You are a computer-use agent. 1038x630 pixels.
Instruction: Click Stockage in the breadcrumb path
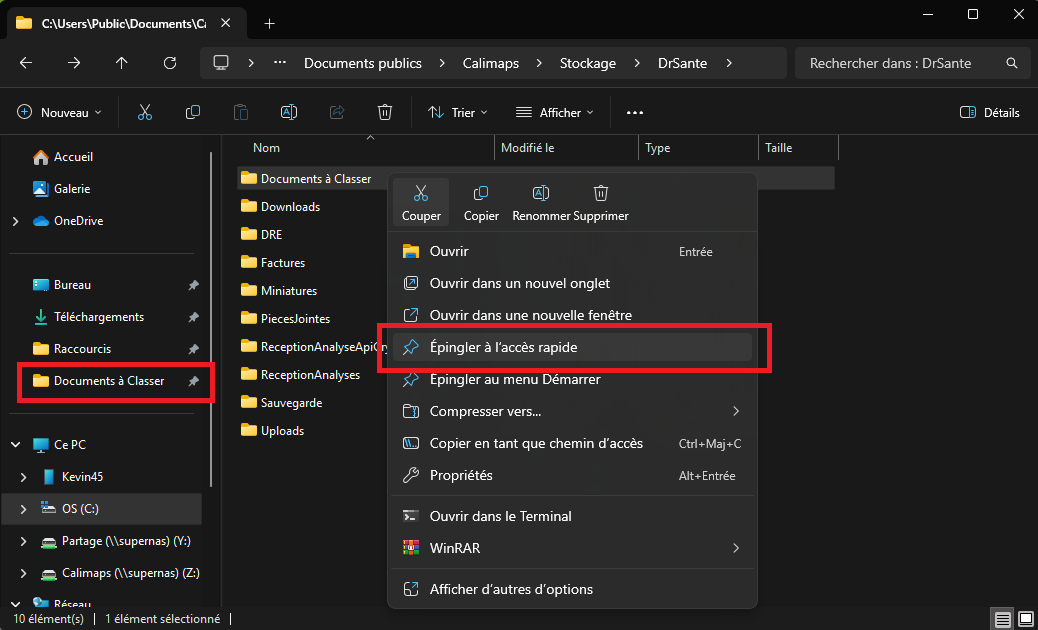coord(587,63)
